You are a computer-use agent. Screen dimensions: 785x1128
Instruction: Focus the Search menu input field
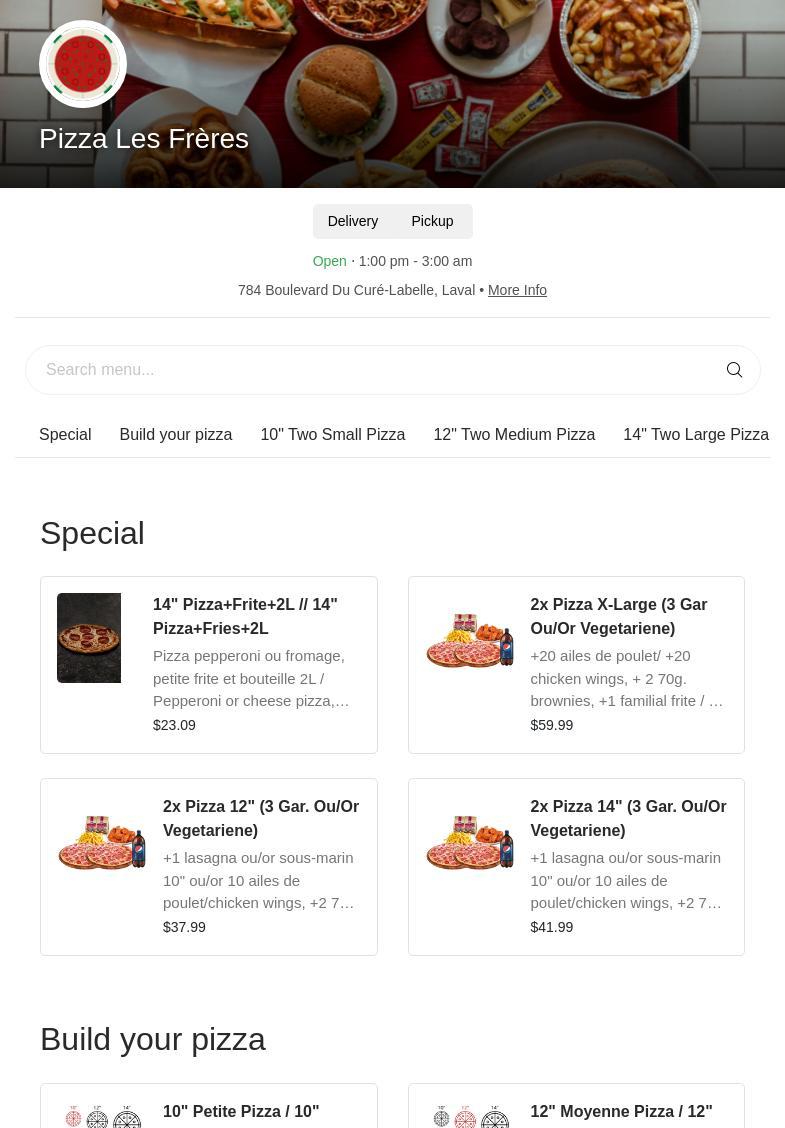click(x=370, y=370)
